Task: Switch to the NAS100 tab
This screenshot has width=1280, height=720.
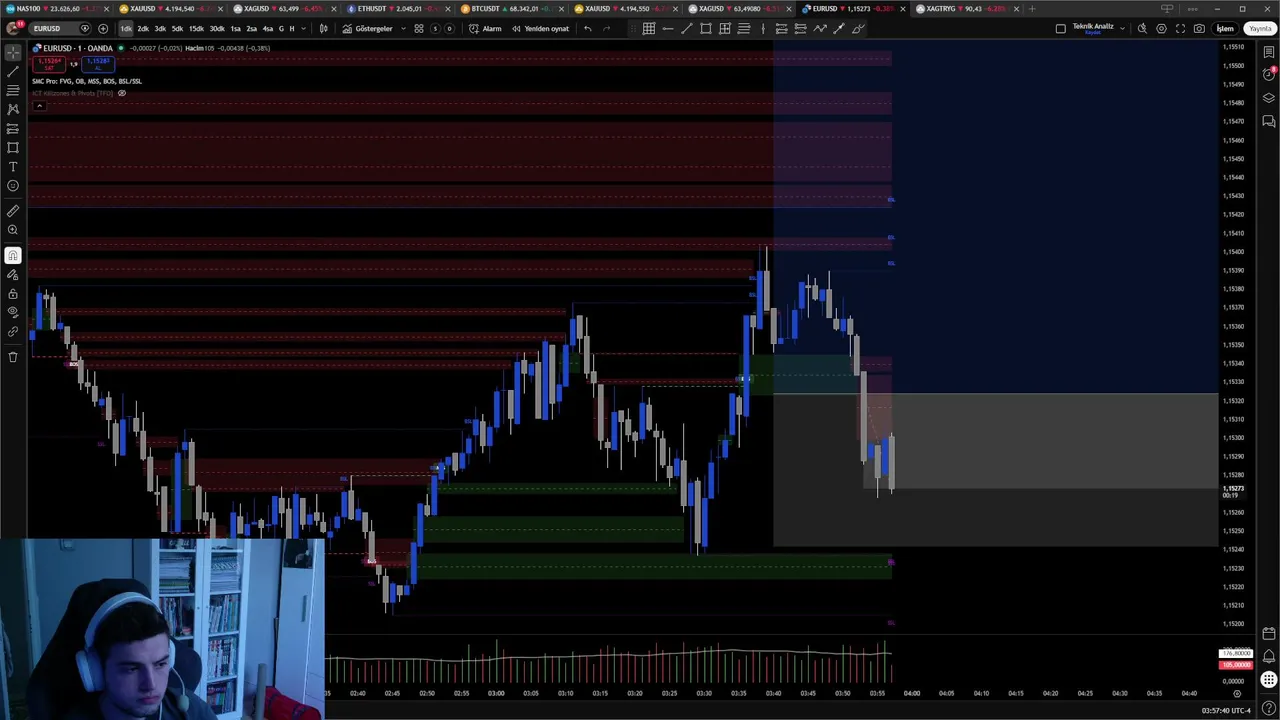Action: [x=56, y=9]
